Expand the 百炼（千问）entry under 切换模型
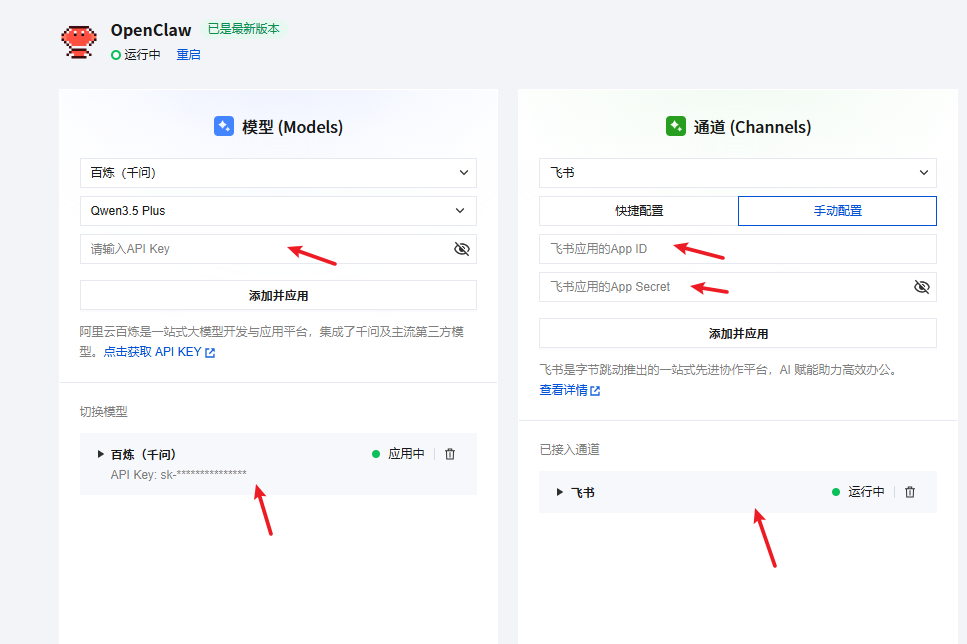This screenshot has width=967, height=644. coord(100,453)
